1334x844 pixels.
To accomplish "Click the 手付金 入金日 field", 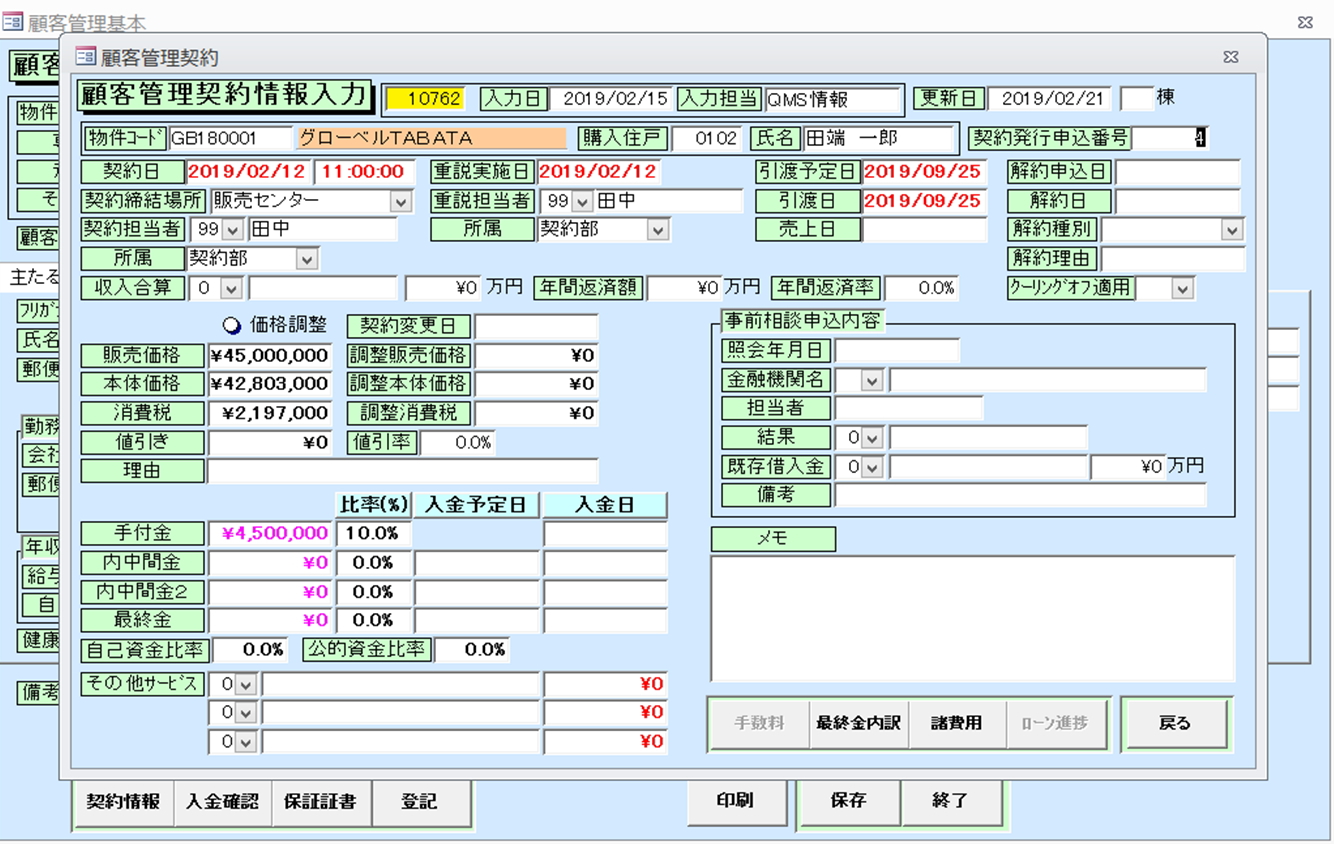I will (x=605, y=534).
